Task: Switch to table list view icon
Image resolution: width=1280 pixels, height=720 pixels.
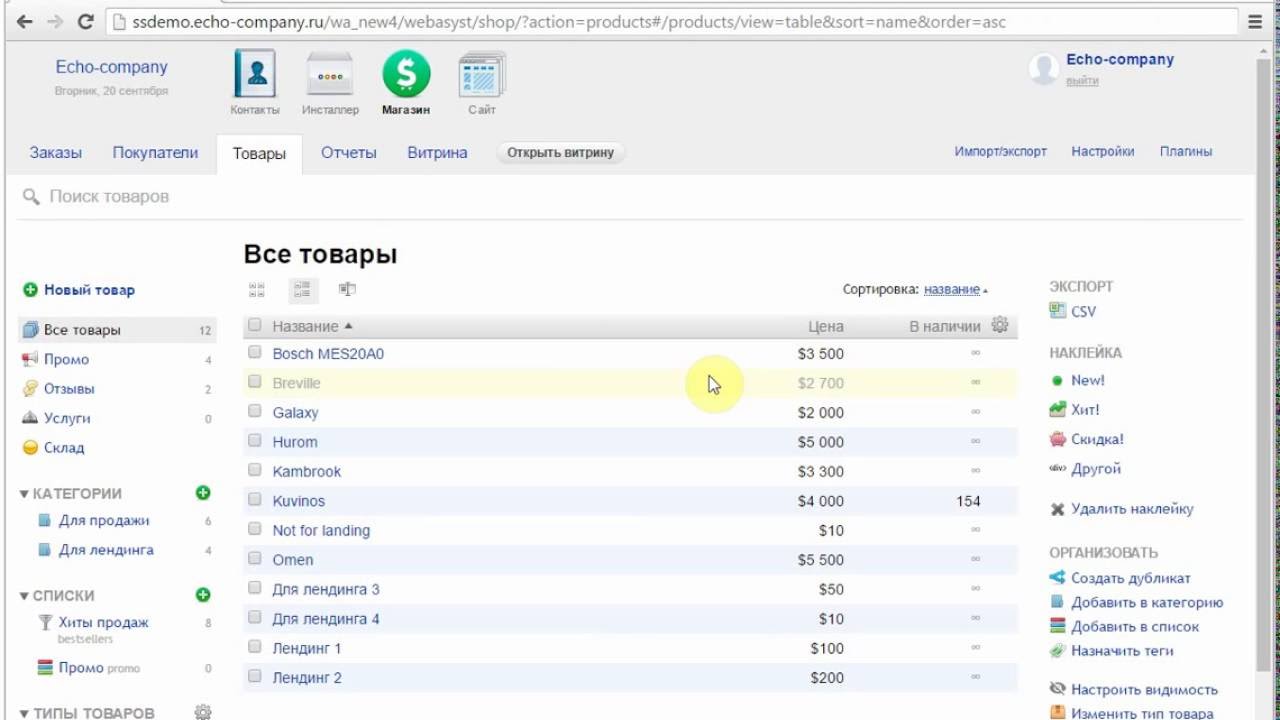Action: click(302, 290)
